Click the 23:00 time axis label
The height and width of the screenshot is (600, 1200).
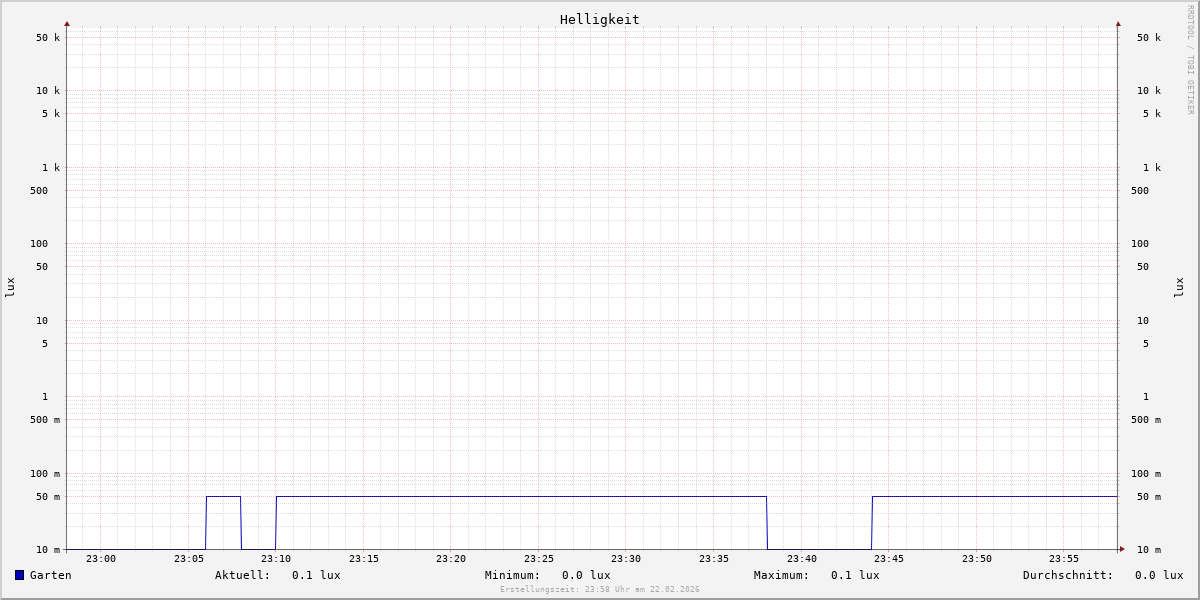(101, 559)
